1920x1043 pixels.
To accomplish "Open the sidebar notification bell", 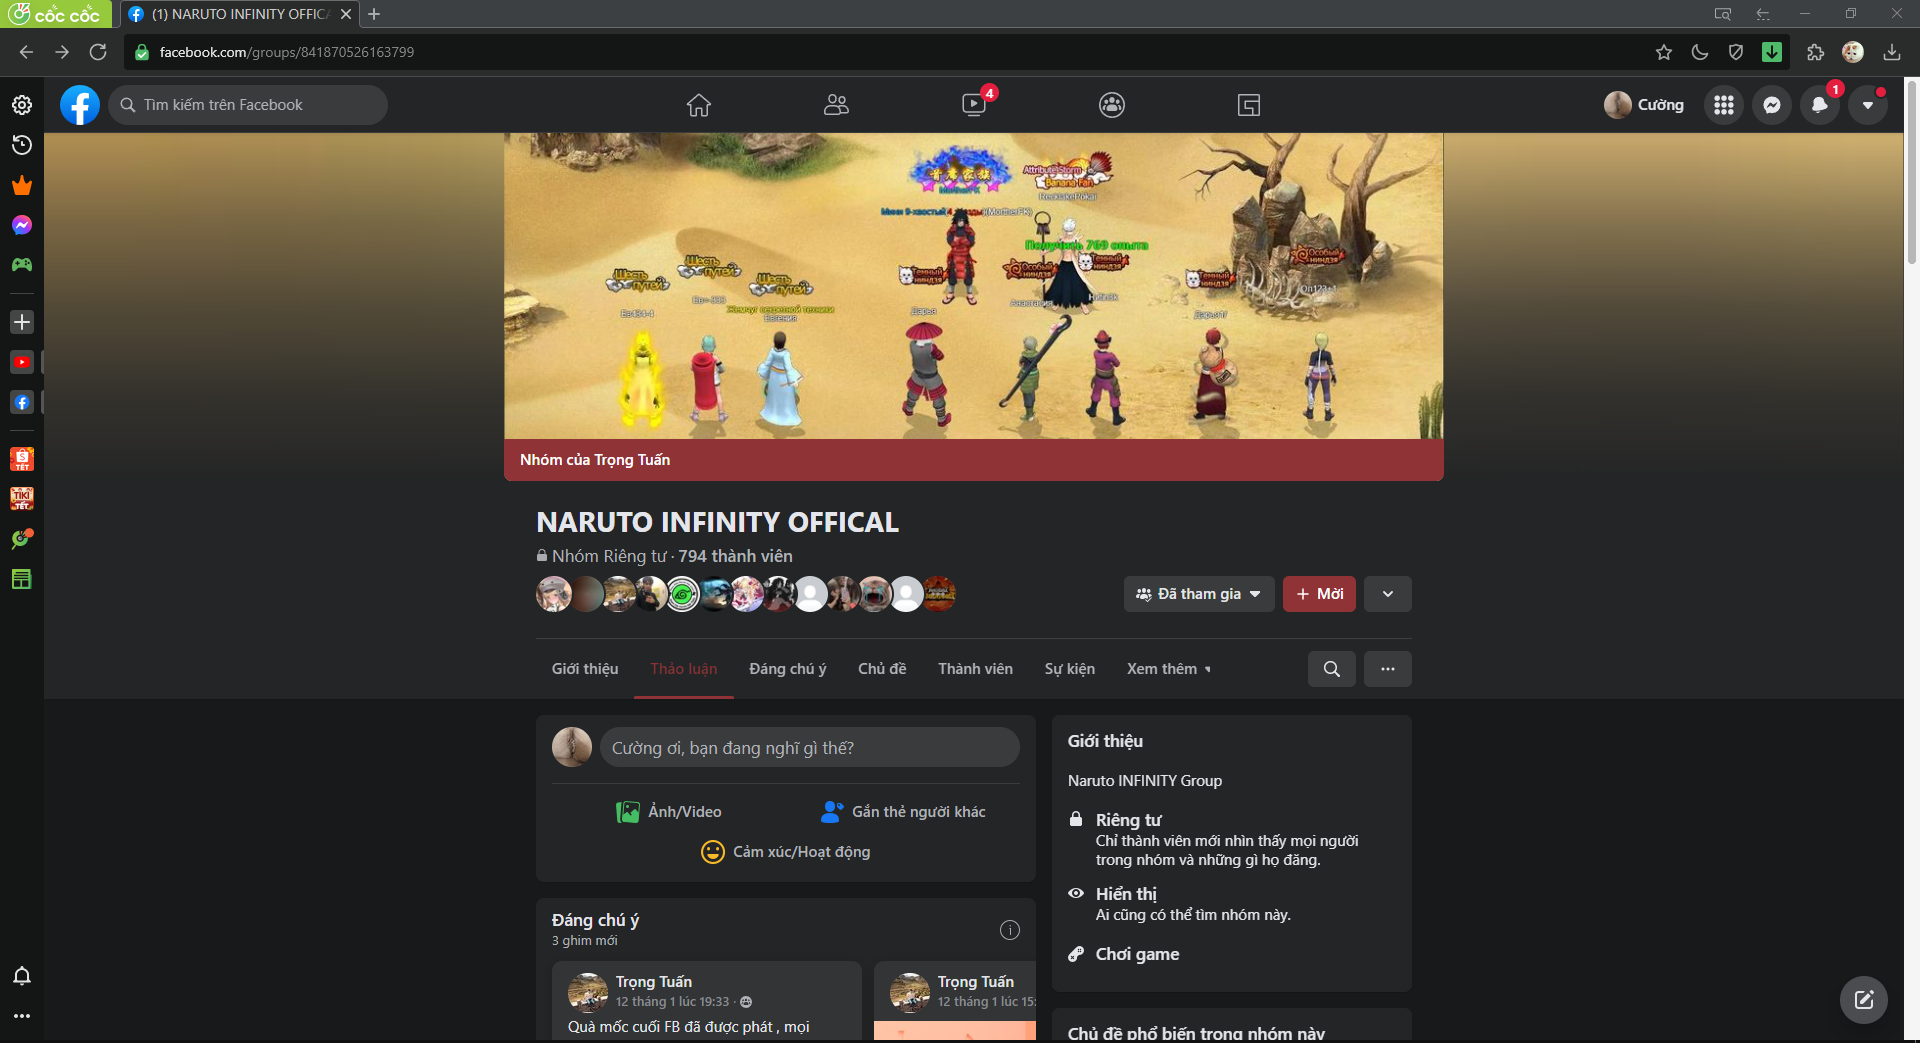I will point(22,976).
